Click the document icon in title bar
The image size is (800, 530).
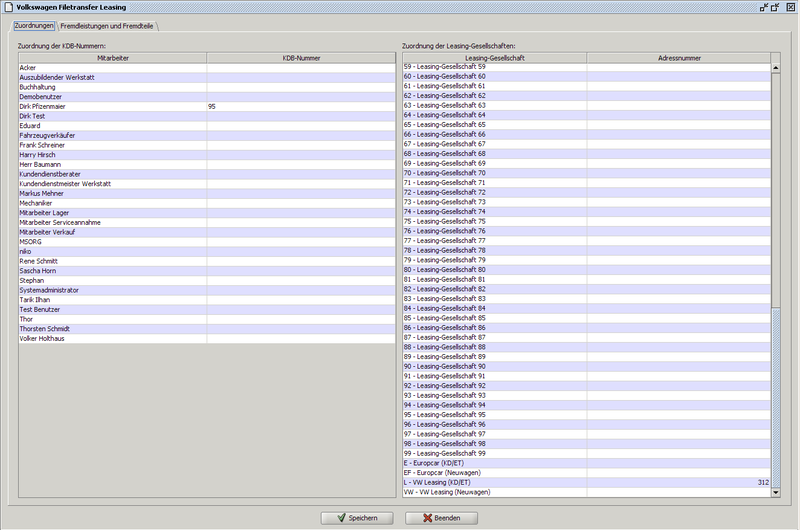8,7
